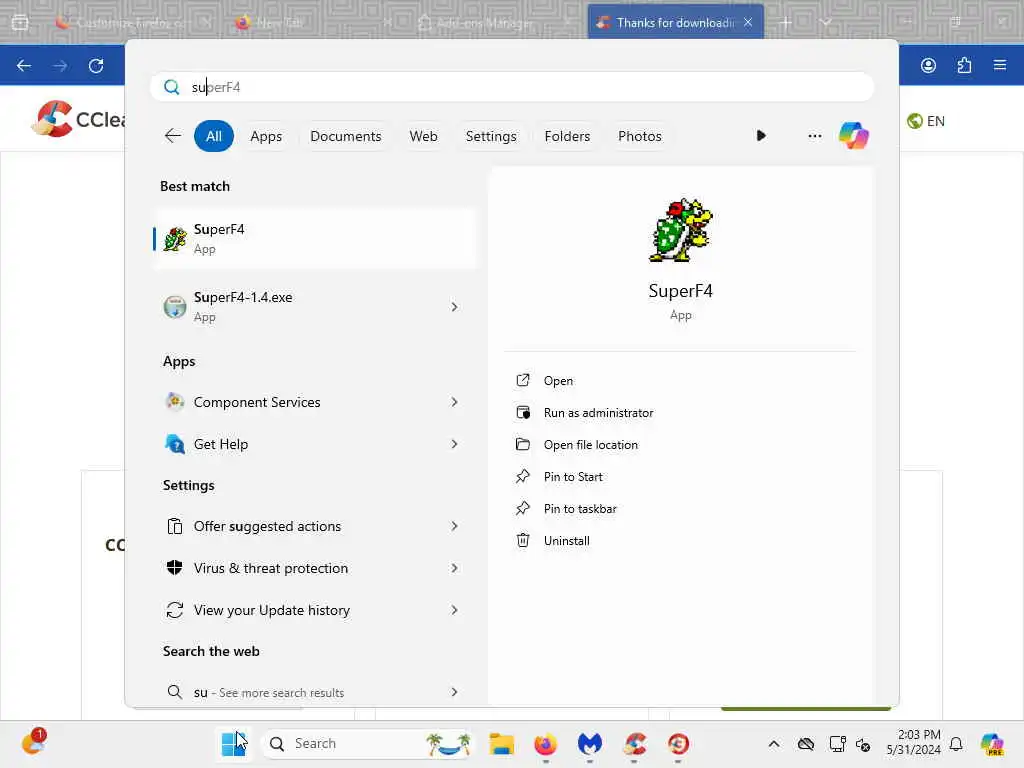Image resolution: width=1024 pixels, height=768 pixels.
Task: Select the All filter tab
Action: (214, 136)
